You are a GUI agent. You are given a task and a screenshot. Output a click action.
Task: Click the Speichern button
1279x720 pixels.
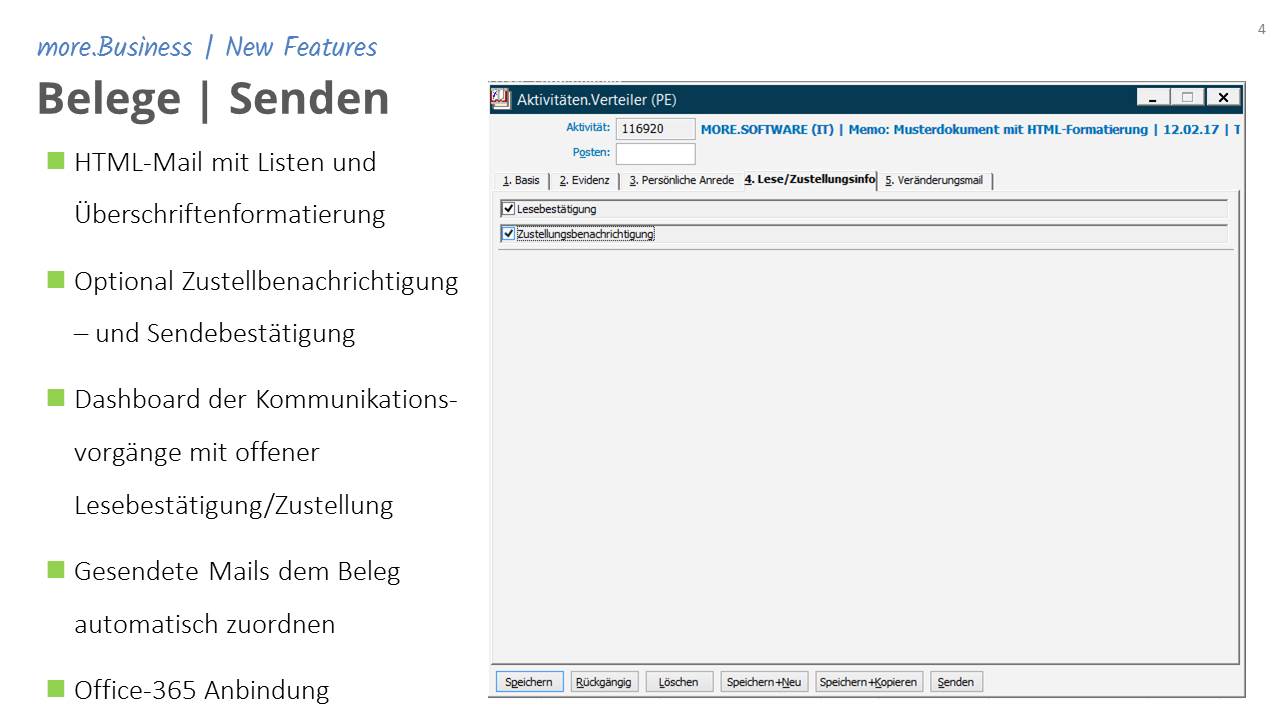coord(529,682)
